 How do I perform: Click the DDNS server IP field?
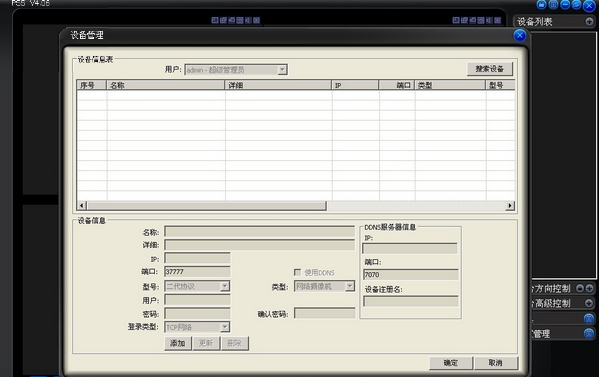click(410, 249)
